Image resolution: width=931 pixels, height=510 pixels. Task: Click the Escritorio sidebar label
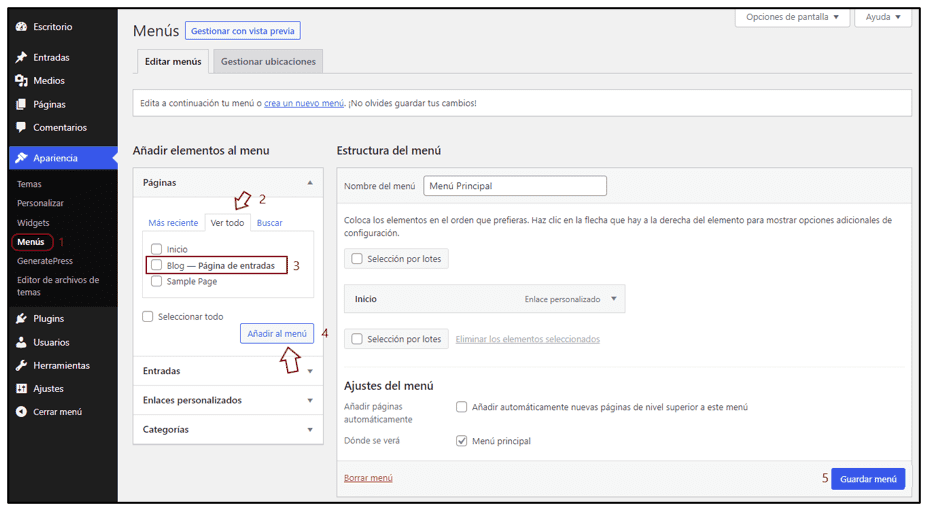[52, 27]
